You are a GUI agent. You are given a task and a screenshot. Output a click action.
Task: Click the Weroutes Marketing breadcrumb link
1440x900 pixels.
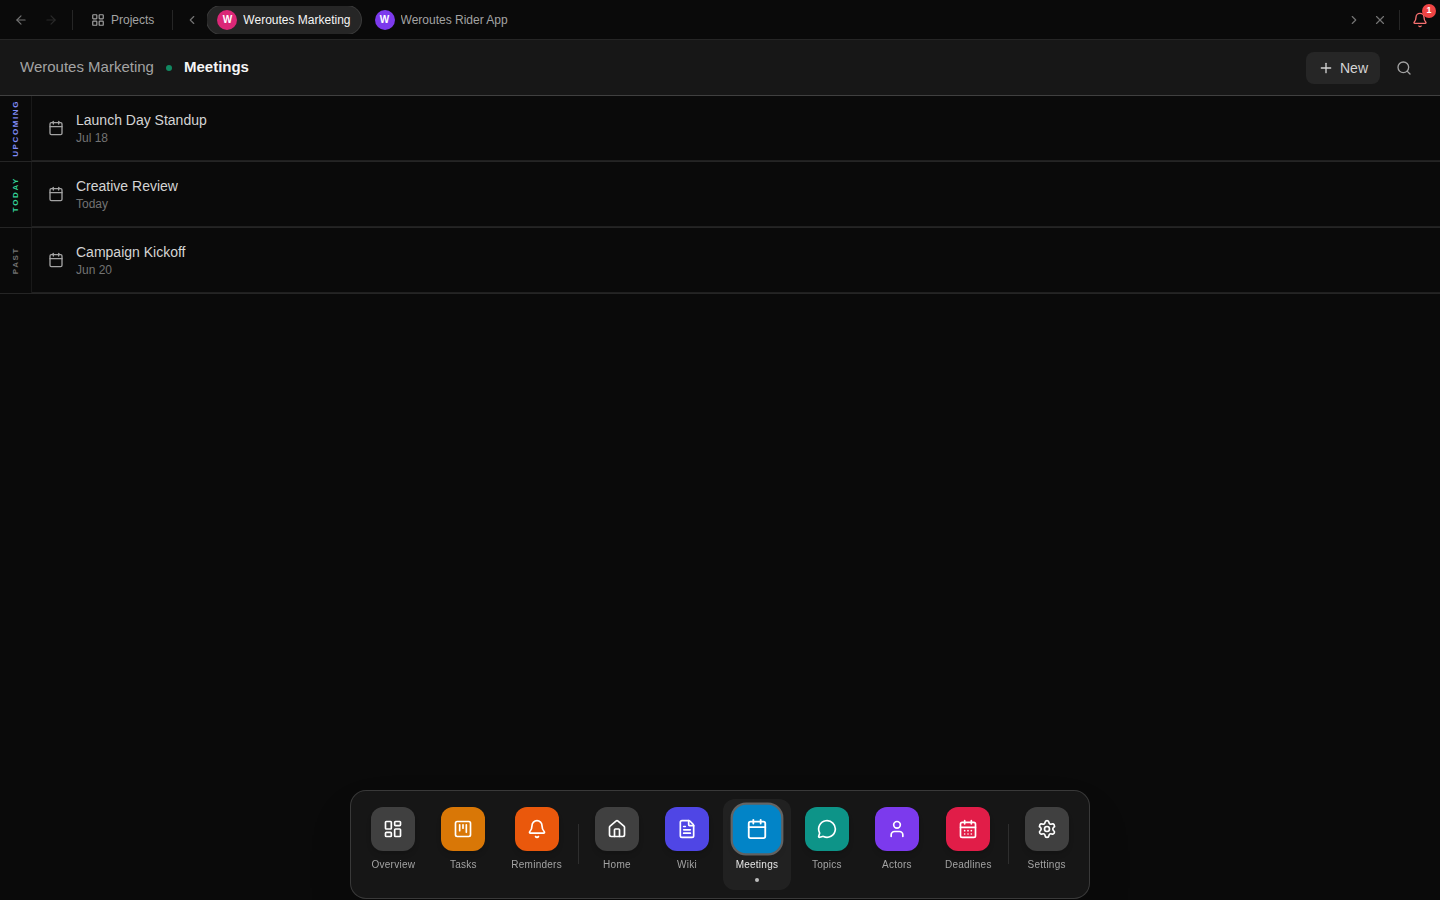(x=87, y=67)
